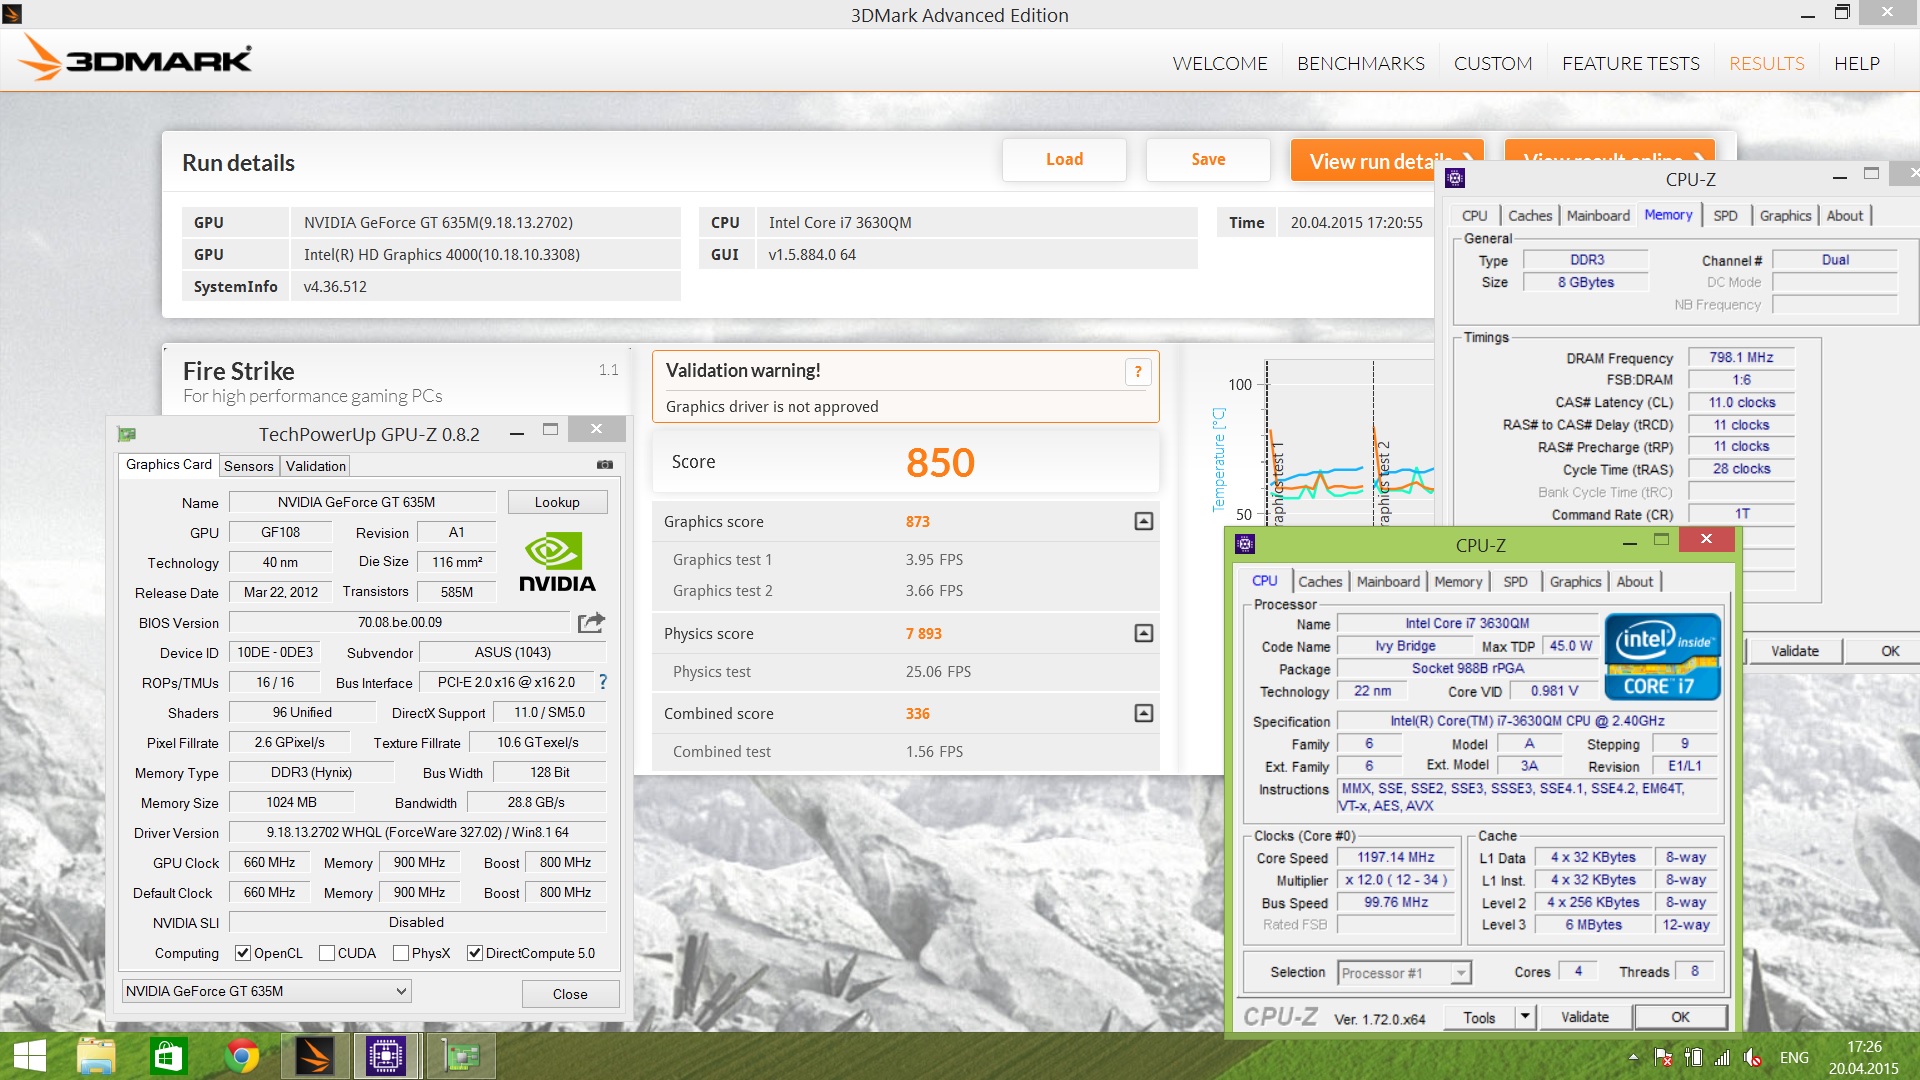Switch to CPU-Z taskbar icon
Viewport: 1920px width, 1080px height.
click(386, 1056)
